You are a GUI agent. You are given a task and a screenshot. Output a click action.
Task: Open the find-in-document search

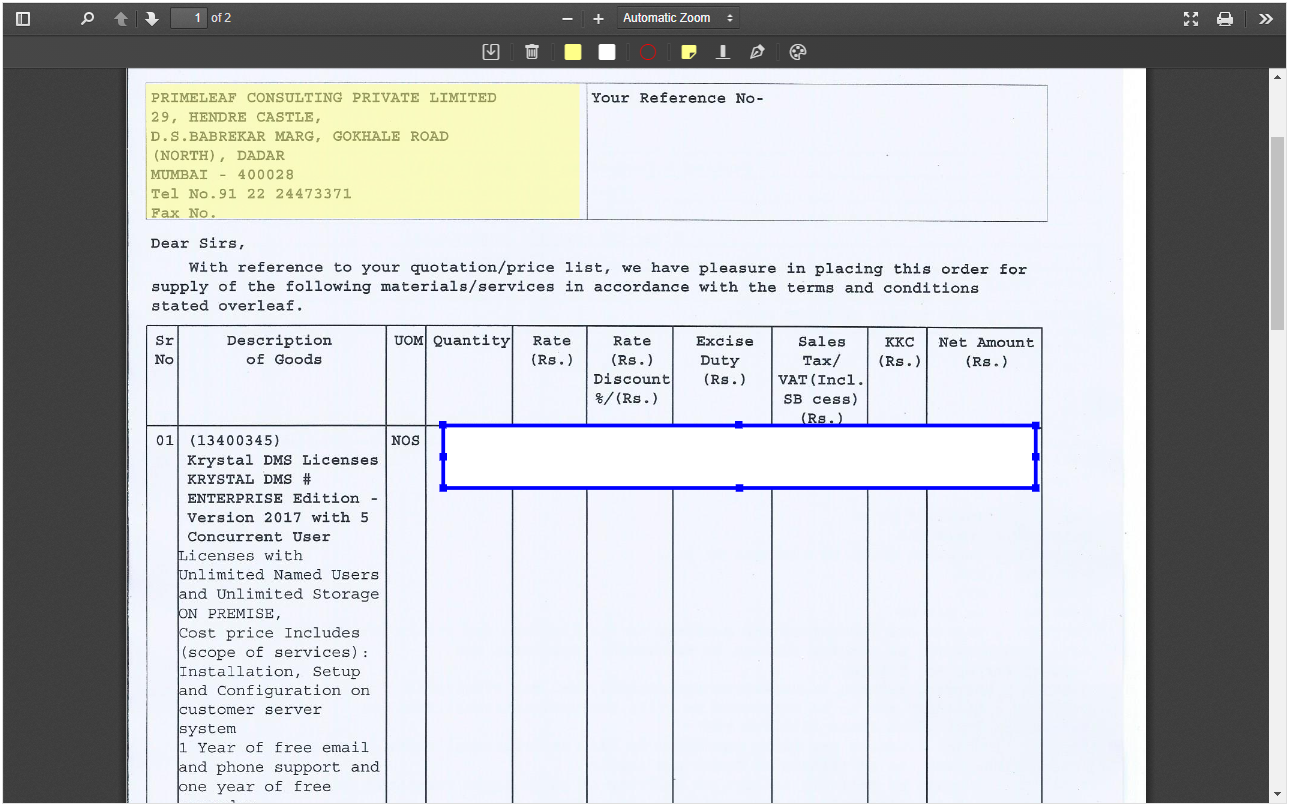coord(87,18)
